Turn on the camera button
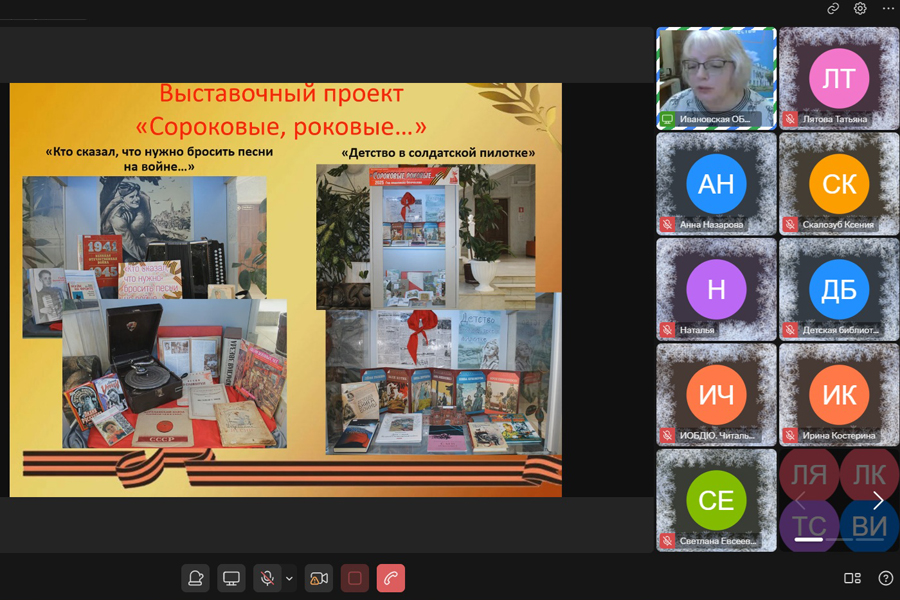 [319, 578]
